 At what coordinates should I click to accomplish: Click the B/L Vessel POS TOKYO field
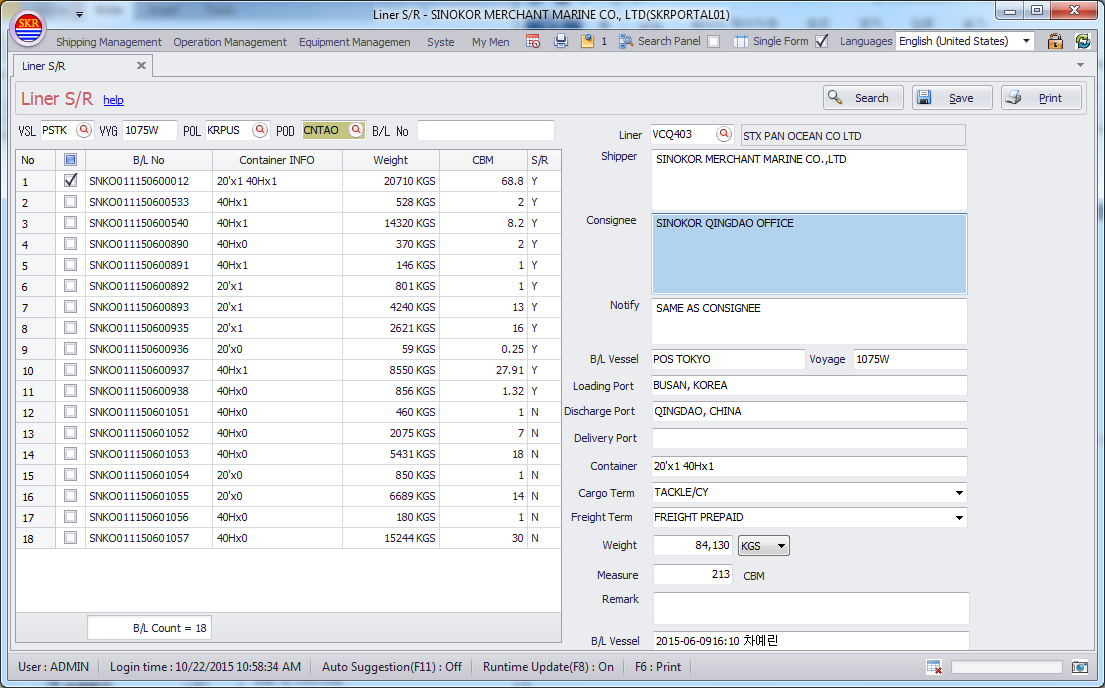(x=728, y=360)
